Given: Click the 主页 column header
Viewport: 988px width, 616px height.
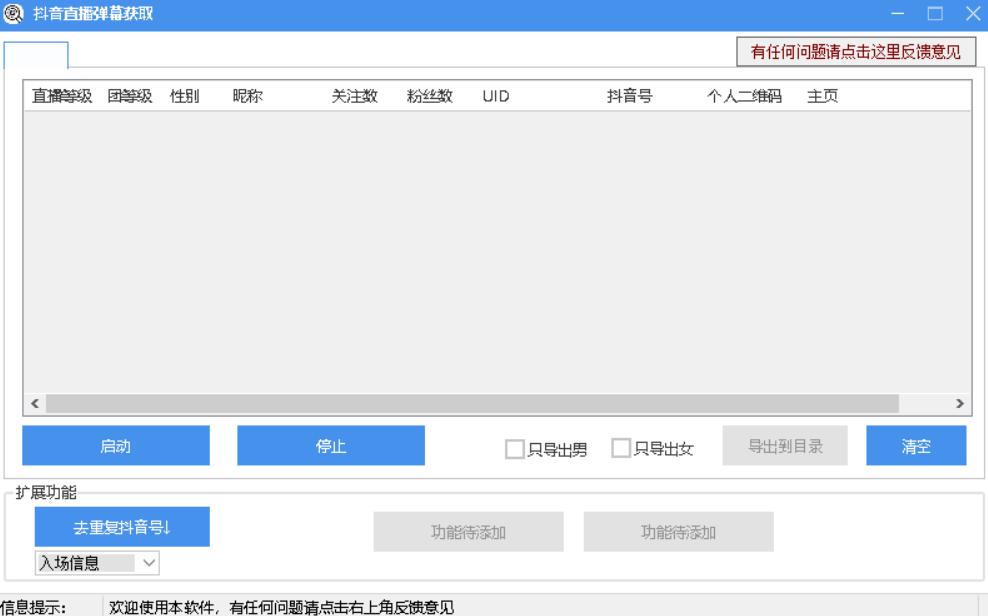Looking at the screenshot, I should pos(822,96).
